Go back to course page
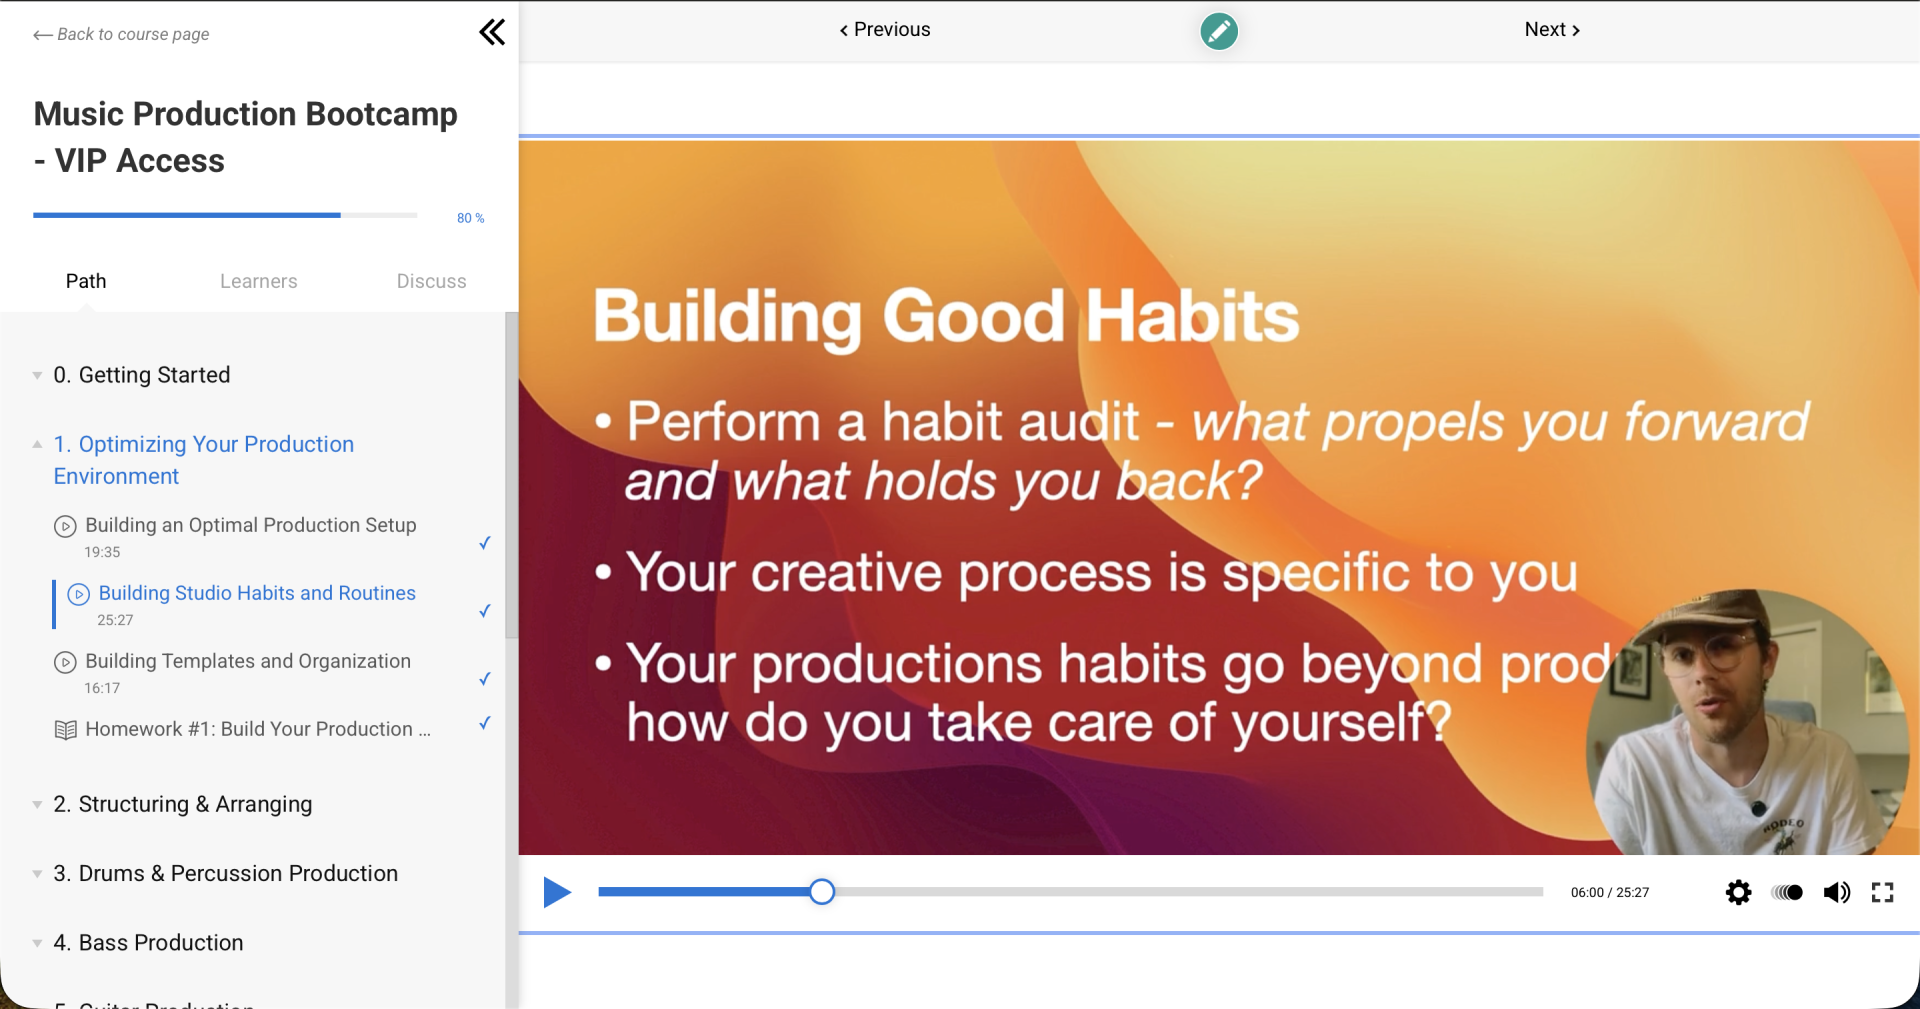1920x1009 pixels. 121,34
